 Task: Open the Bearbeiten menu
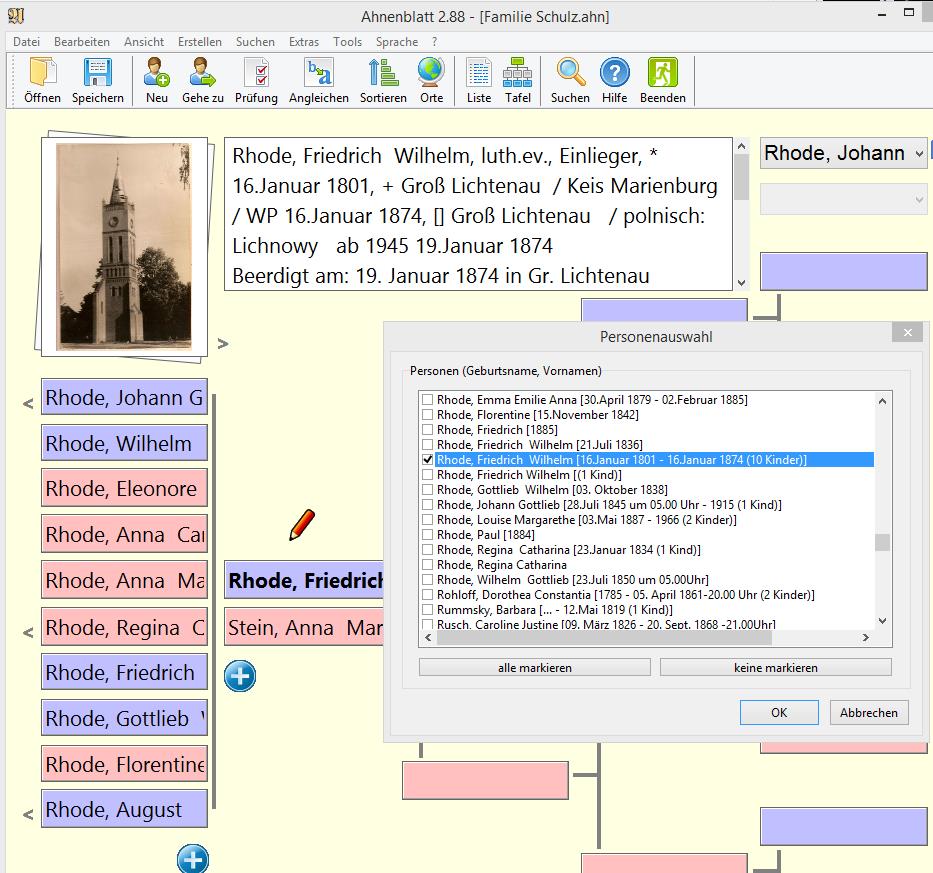click(82, 42)
